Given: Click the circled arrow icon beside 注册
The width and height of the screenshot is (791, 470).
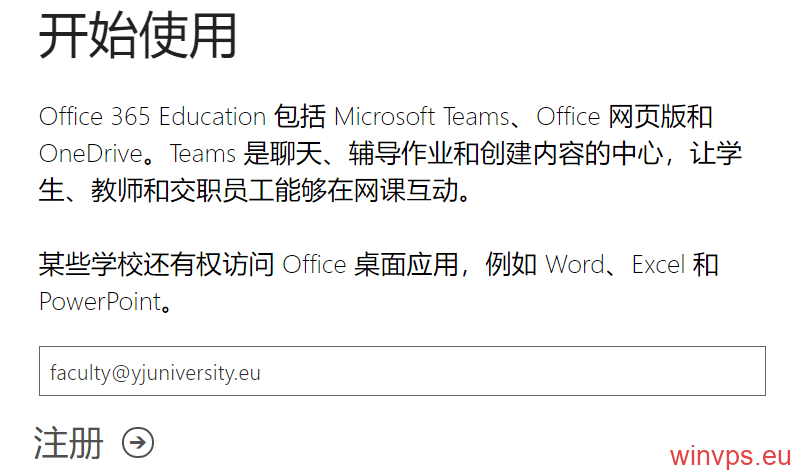Looking at the screenshot, I should pyautogui.click(x=138, y=442).
